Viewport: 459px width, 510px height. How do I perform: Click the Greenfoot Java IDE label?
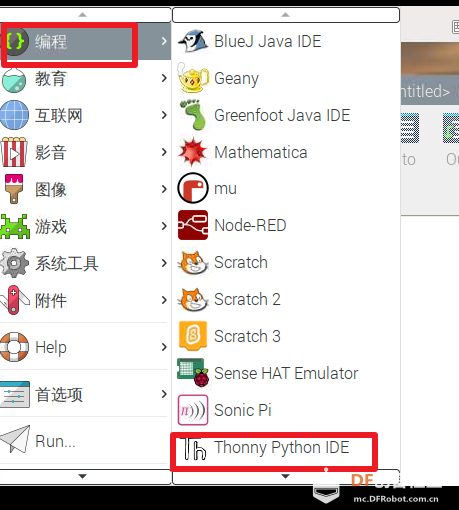(282, 115)
